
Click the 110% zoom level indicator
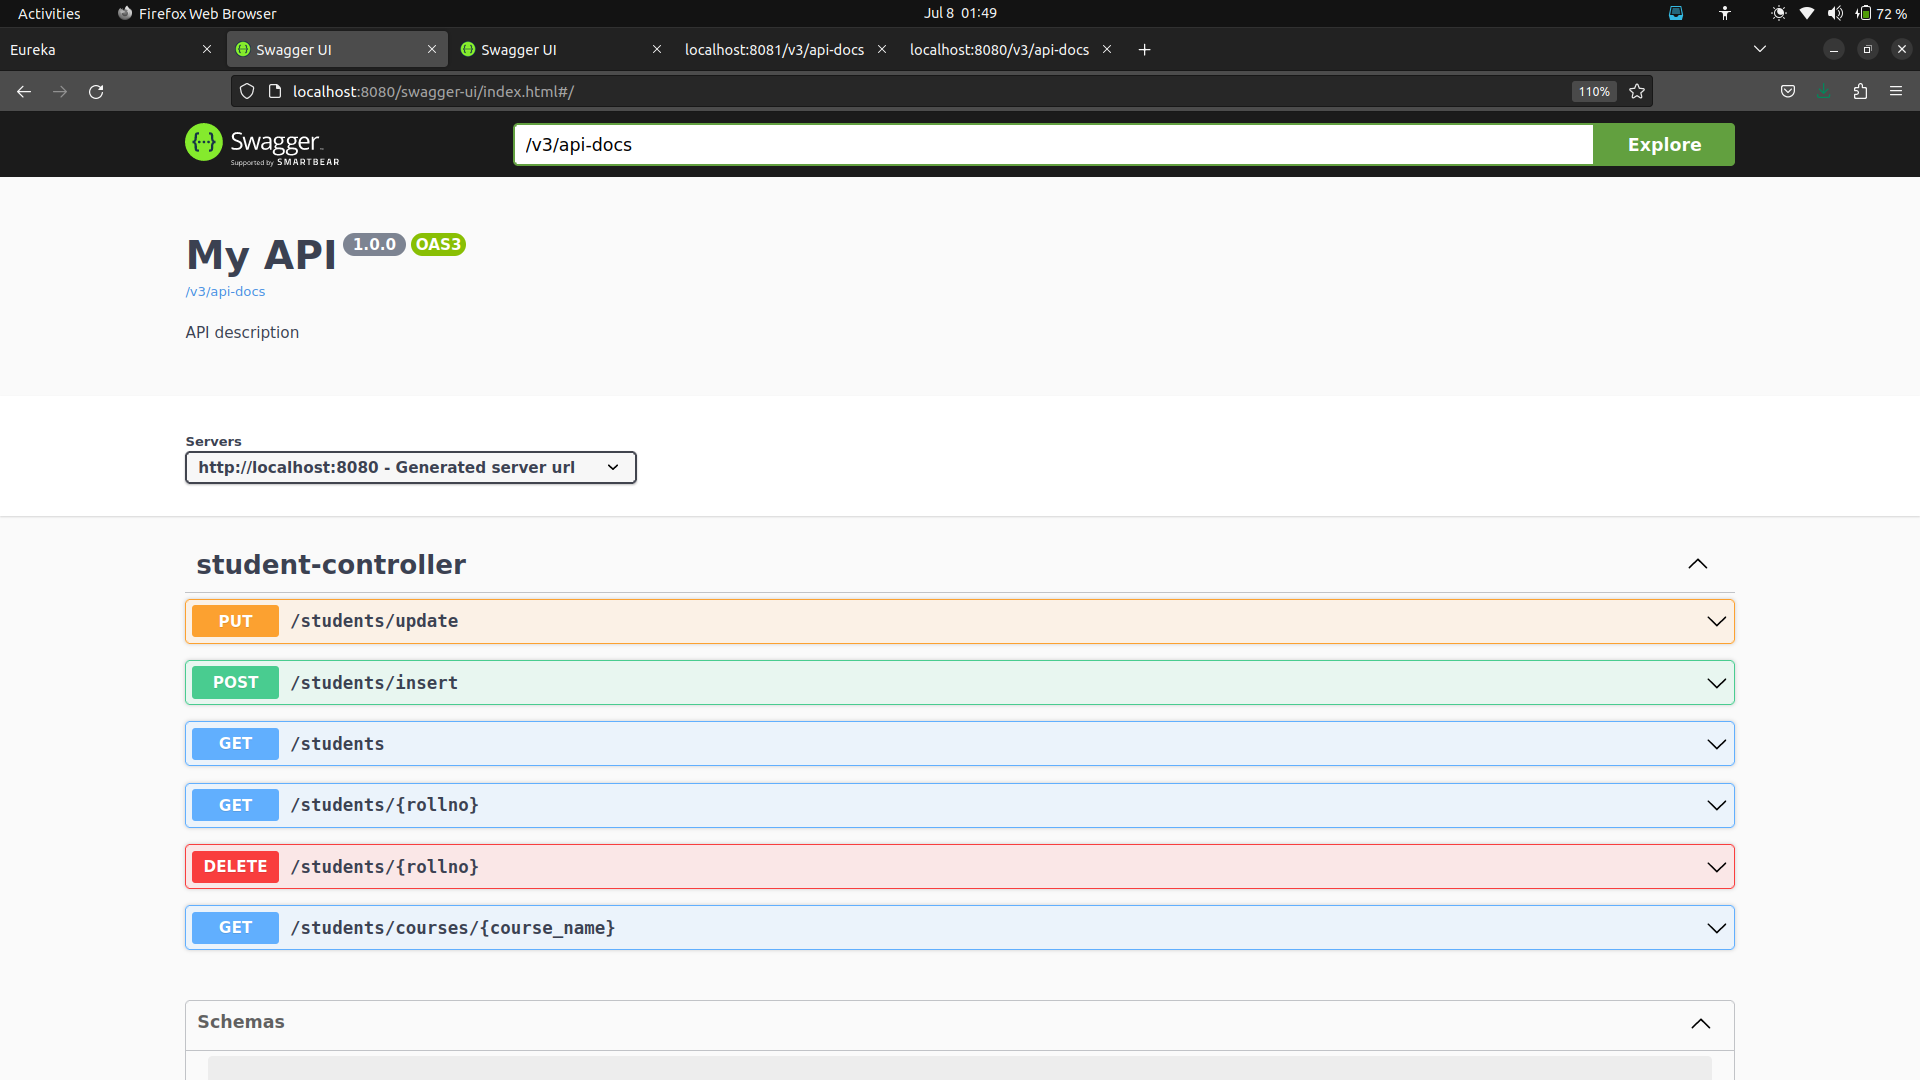tap(1593, 91)
